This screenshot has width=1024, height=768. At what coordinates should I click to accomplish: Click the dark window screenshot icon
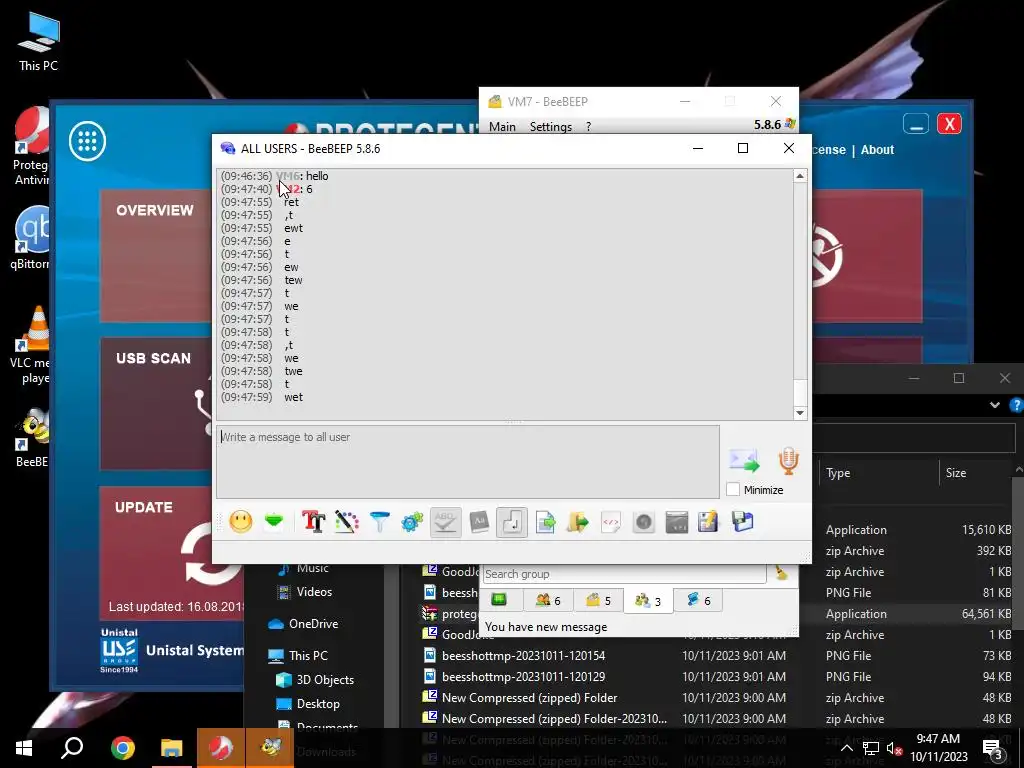click(x=677, y=522)
